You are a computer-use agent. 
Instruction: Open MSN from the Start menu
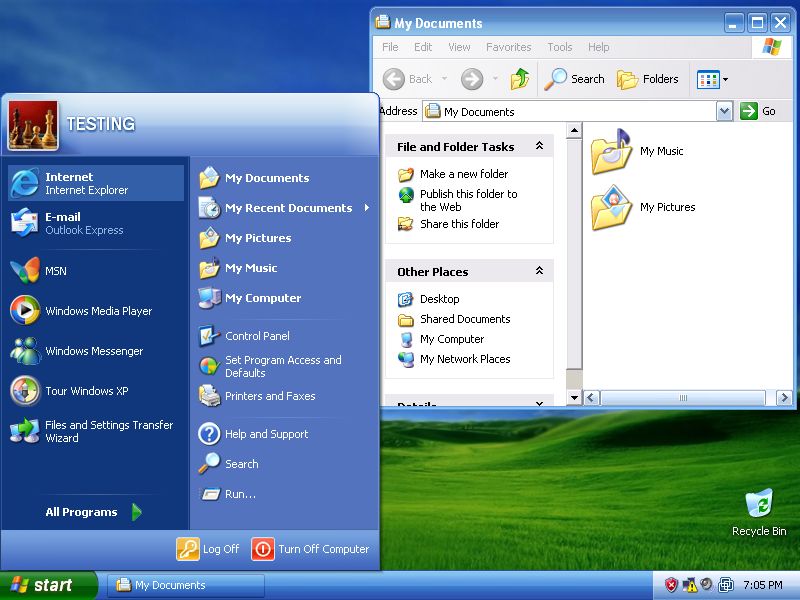click(x=96, y=270)
